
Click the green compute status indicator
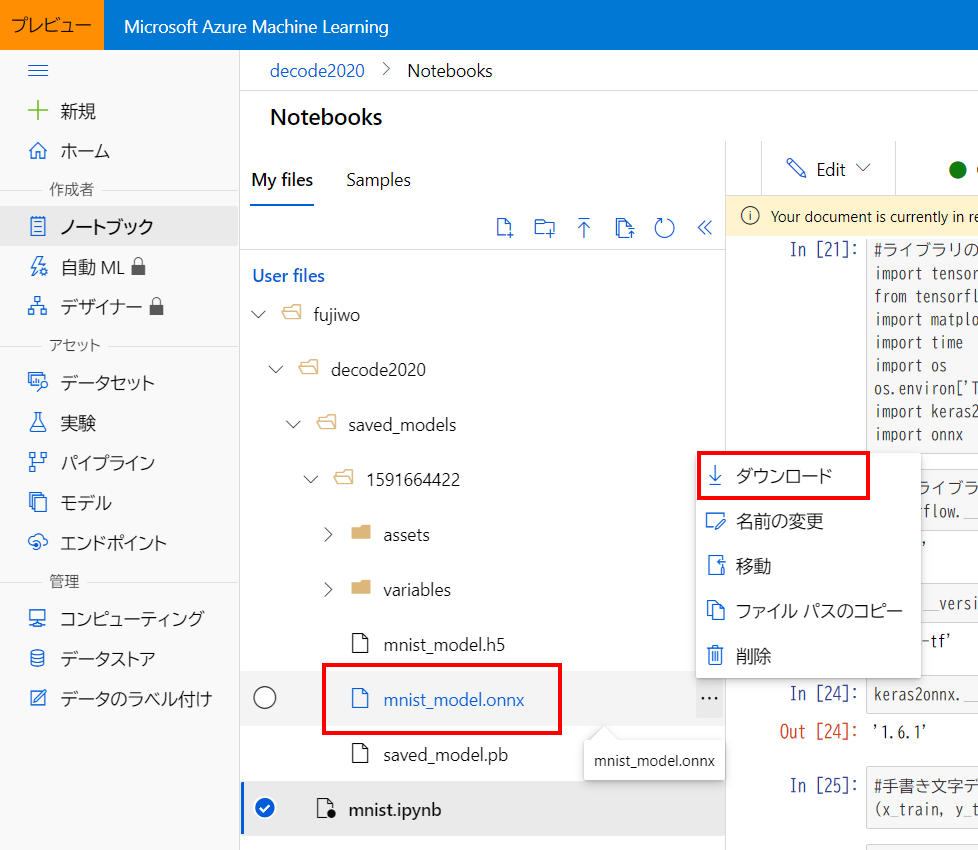point(957,170)
